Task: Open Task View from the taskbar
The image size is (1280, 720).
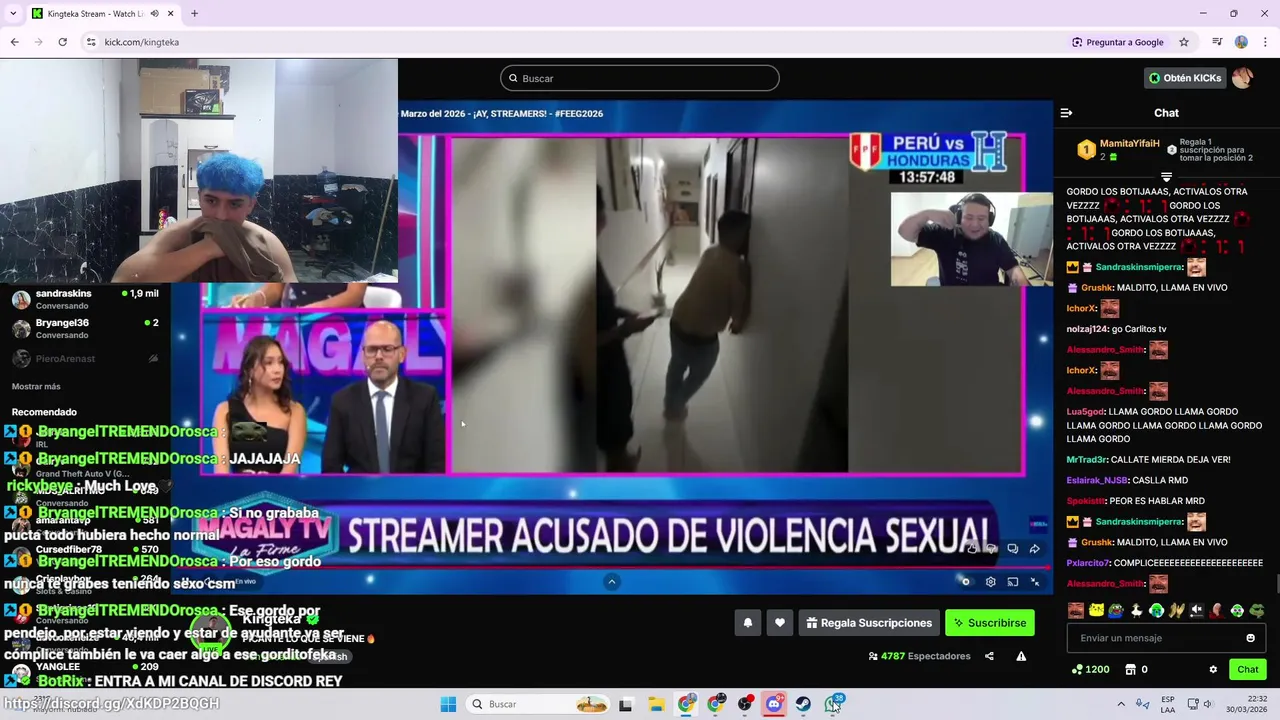Action: click(x=626, y=704)
